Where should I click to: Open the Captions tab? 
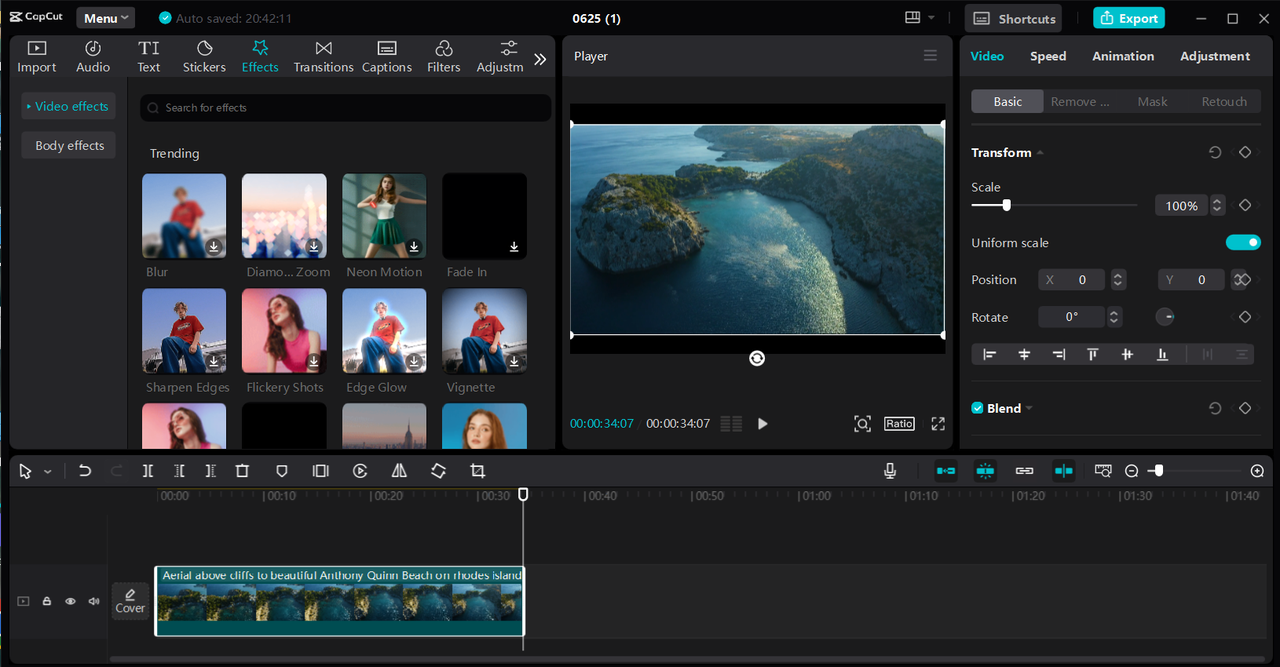point(387,57)
